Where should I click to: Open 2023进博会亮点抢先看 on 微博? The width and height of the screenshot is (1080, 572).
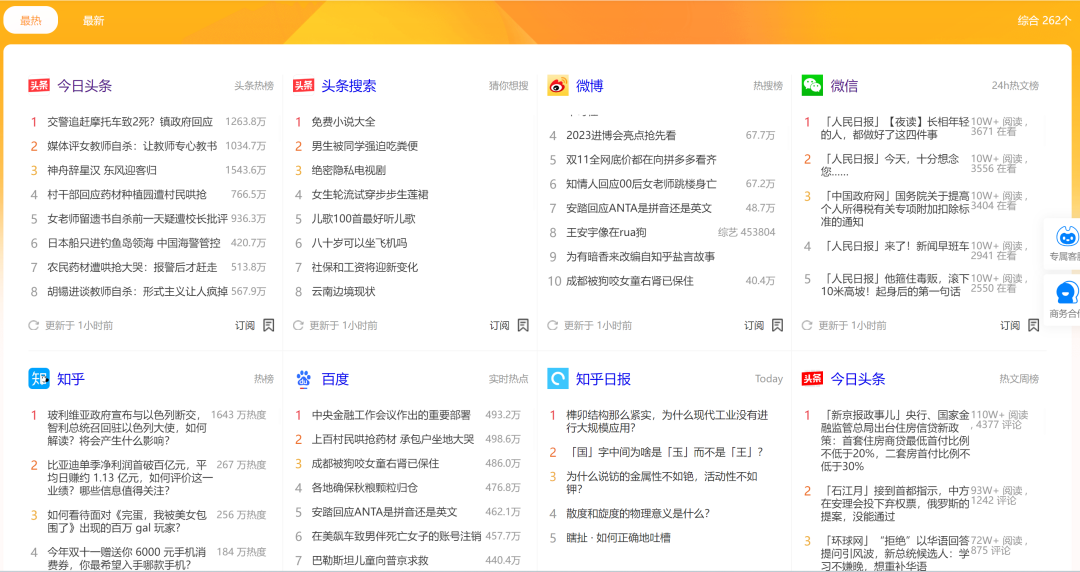pyautogui.click(x=621, y=136)
